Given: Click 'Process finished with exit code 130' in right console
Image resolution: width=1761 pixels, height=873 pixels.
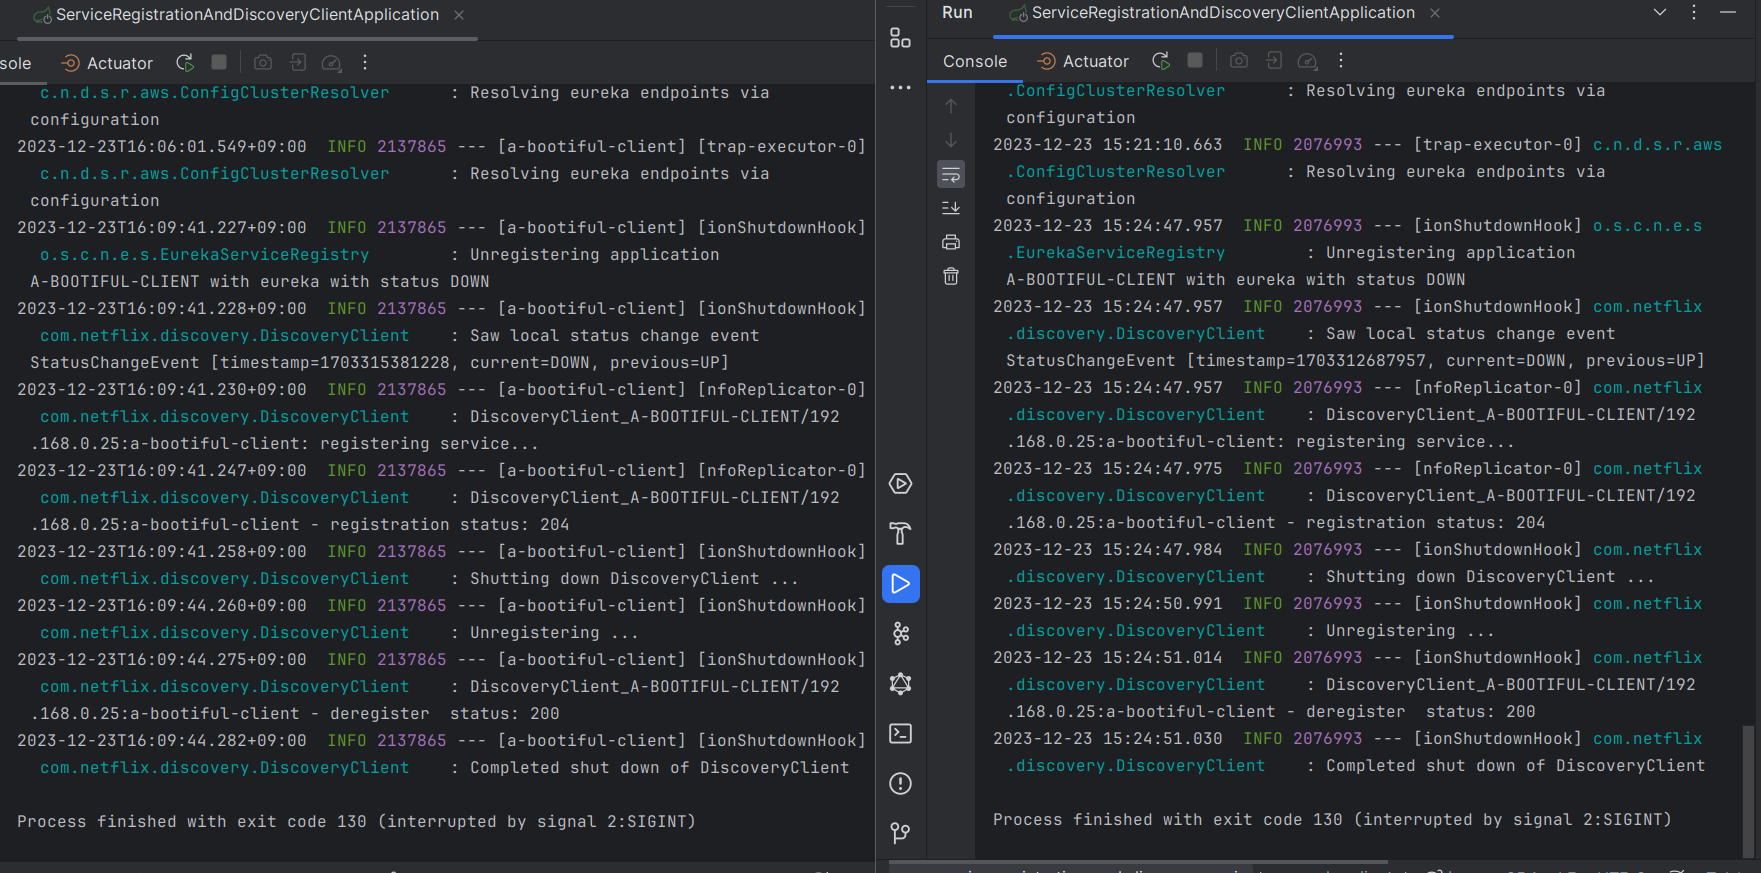Looking at the screenshot, I should (x=1168, y=820).
